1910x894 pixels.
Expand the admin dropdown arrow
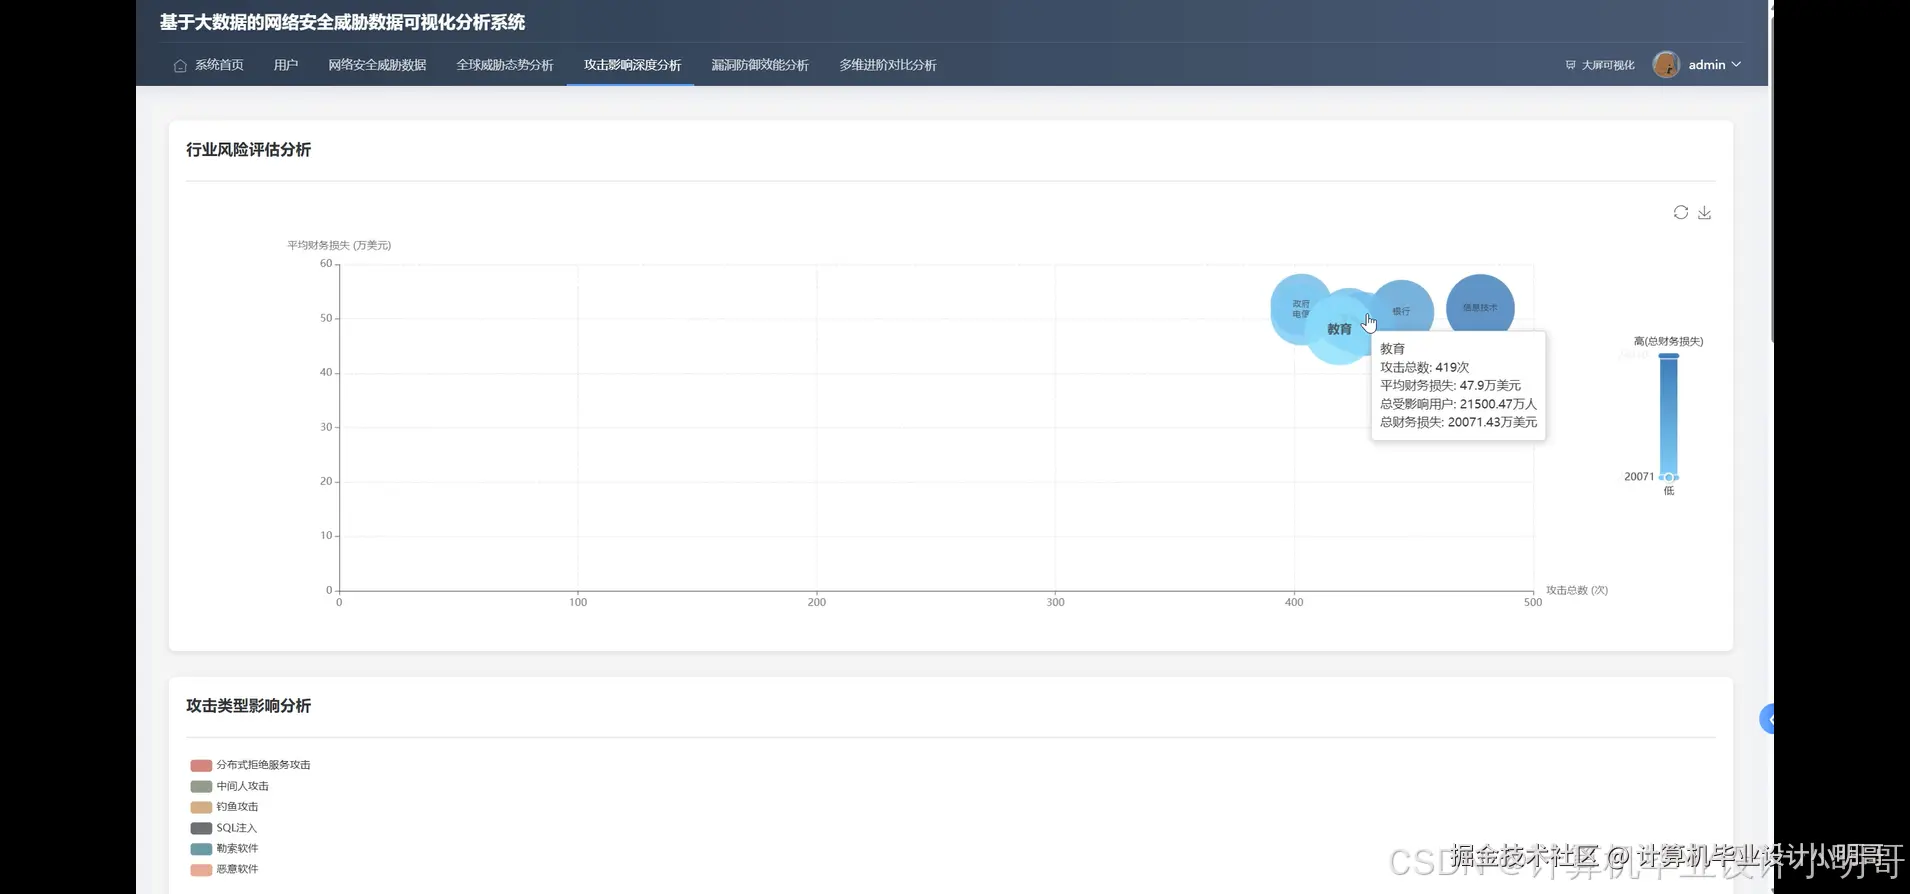[1736, 64]
